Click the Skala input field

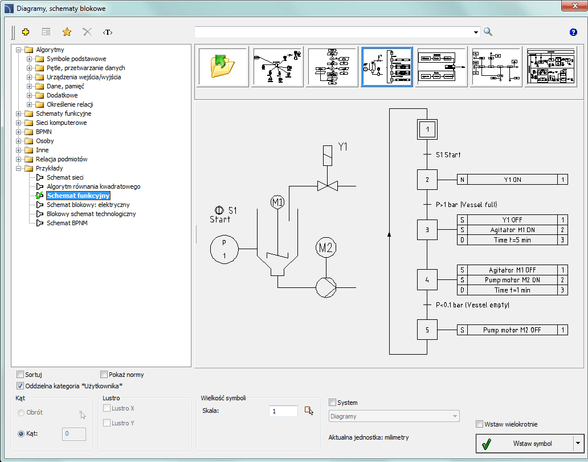tap(283, 411)
